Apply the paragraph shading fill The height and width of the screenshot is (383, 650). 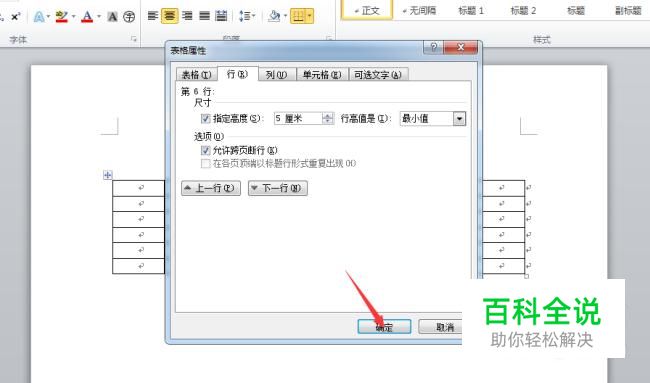[x=274, y=16]
